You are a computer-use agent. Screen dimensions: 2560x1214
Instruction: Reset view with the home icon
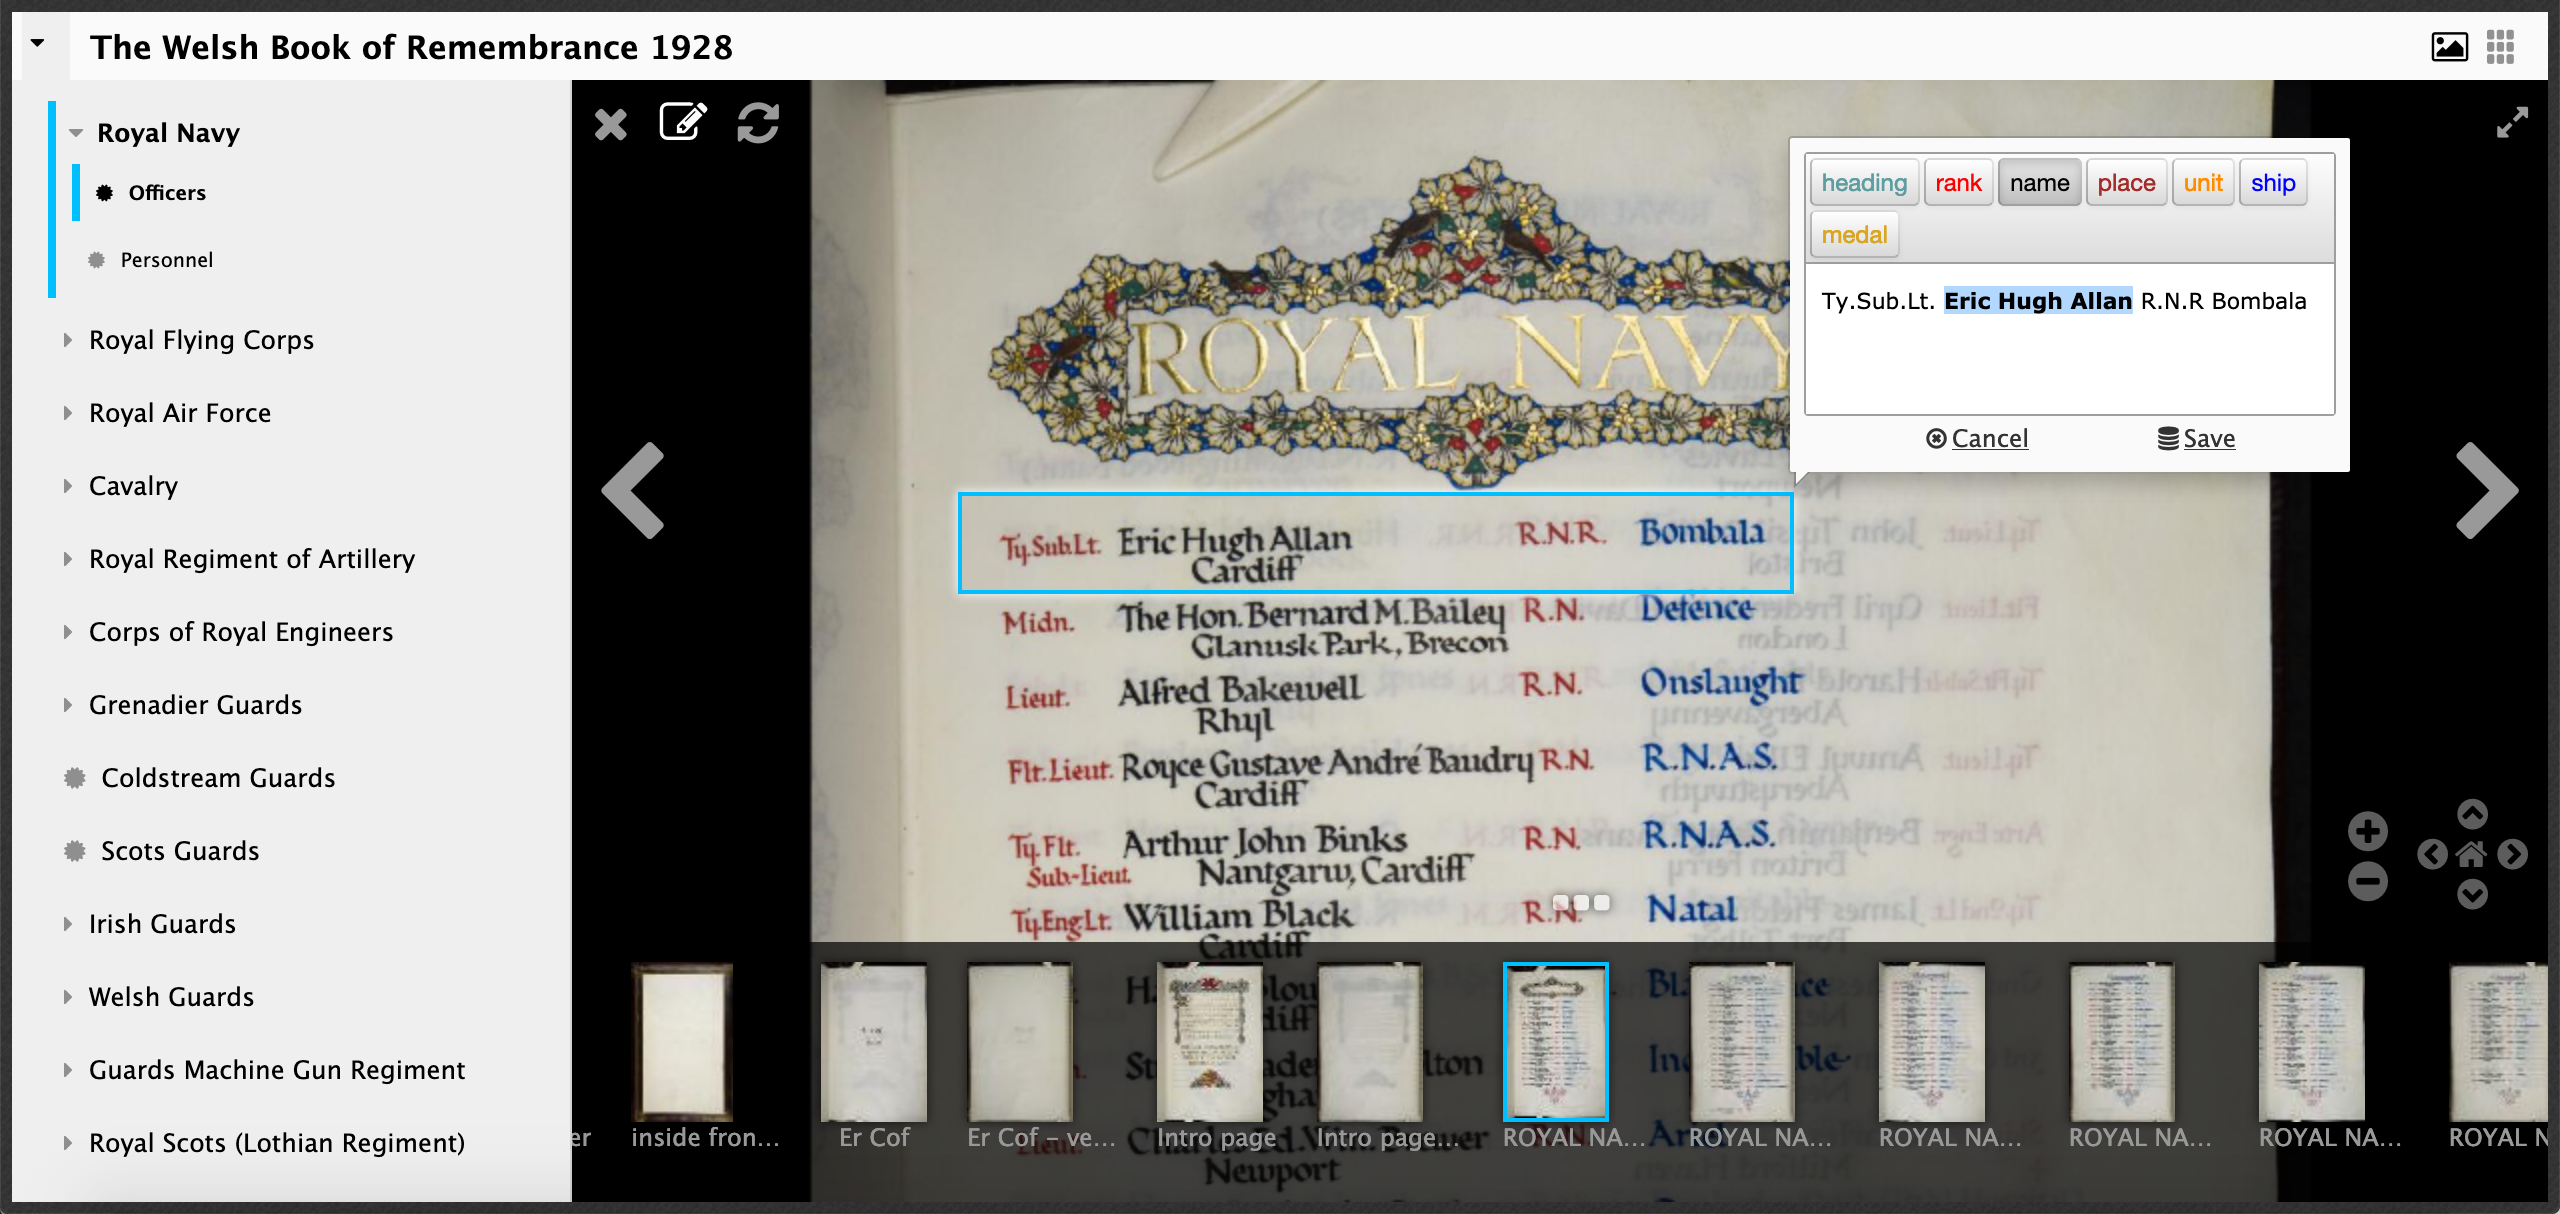(2472, 854)
